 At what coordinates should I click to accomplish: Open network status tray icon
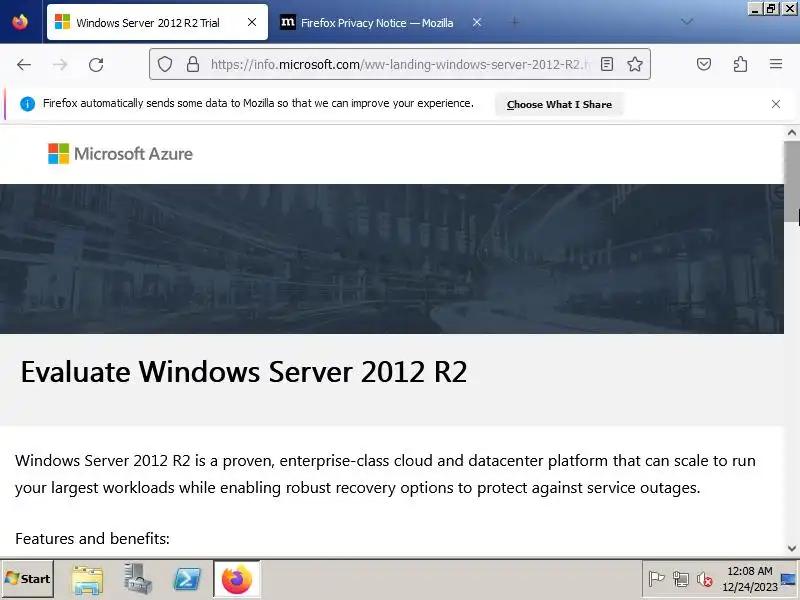(x=681, y=579)
